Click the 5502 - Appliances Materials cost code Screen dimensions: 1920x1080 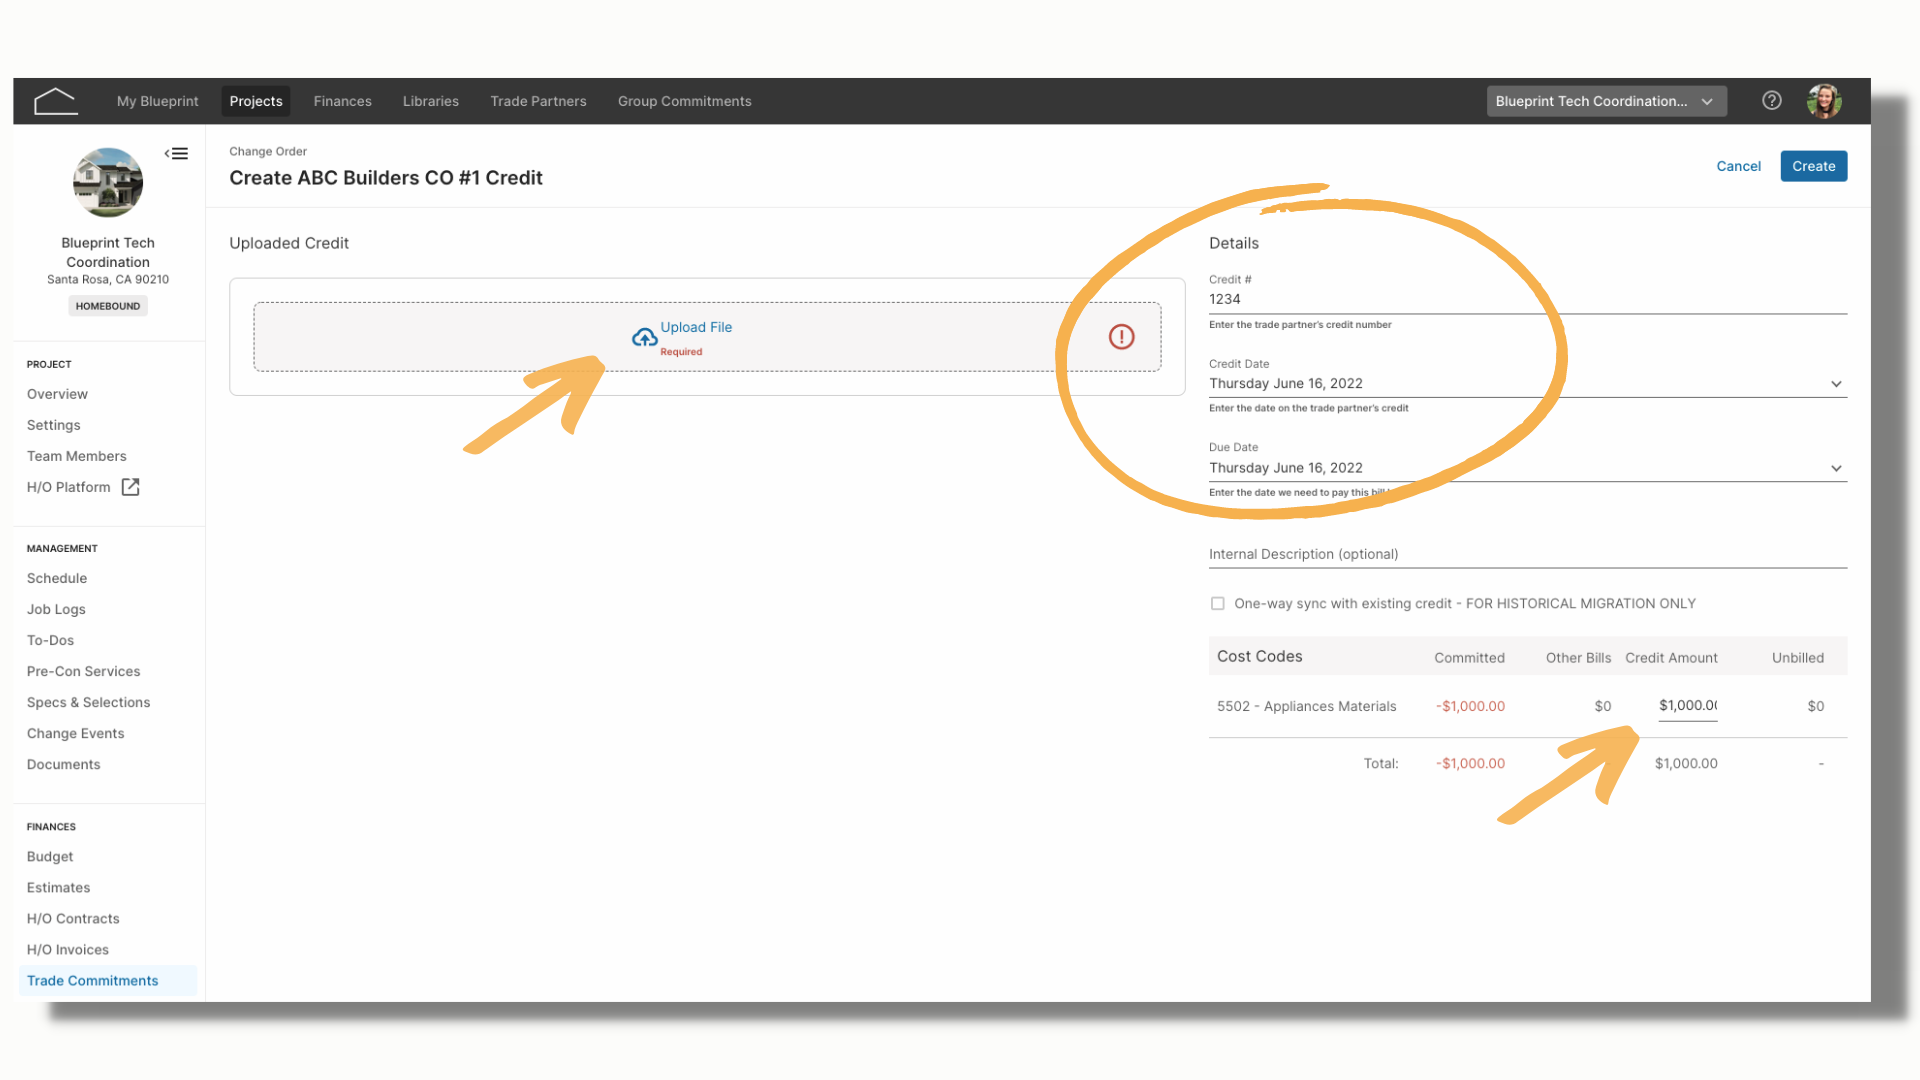(1306, 706)
